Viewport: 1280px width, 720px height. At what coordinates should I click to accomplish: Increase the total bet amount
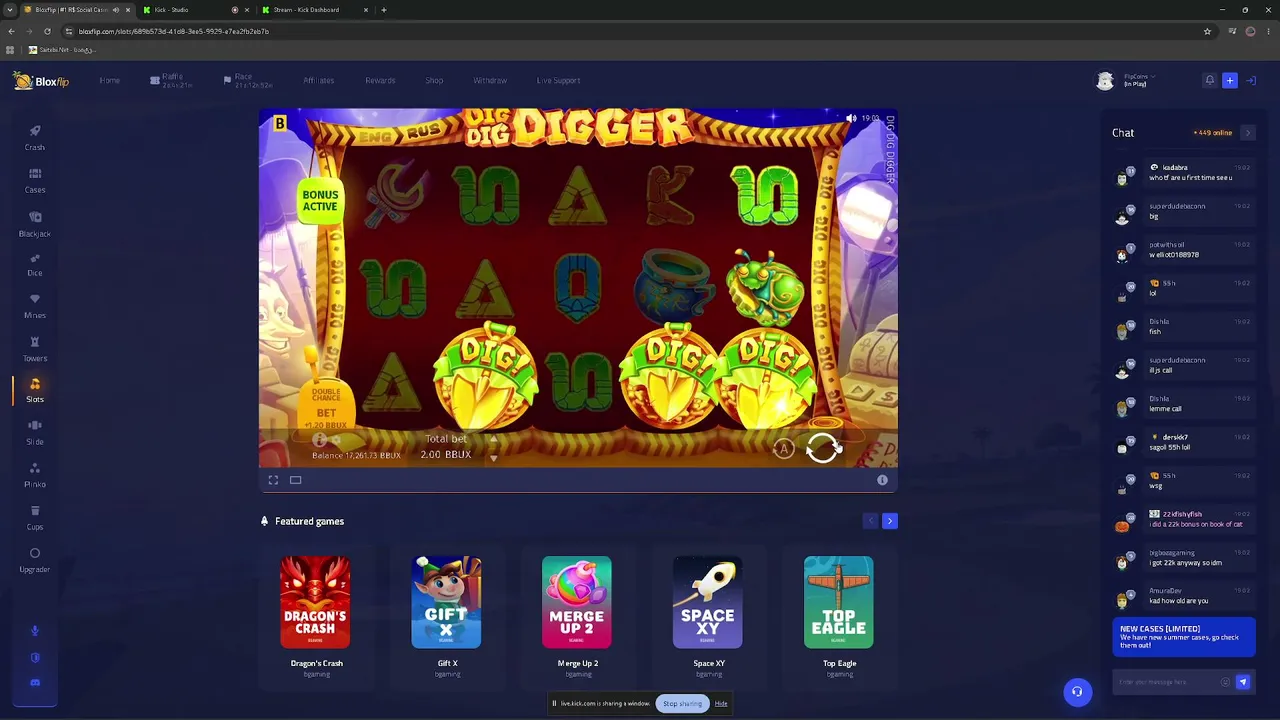493,439
